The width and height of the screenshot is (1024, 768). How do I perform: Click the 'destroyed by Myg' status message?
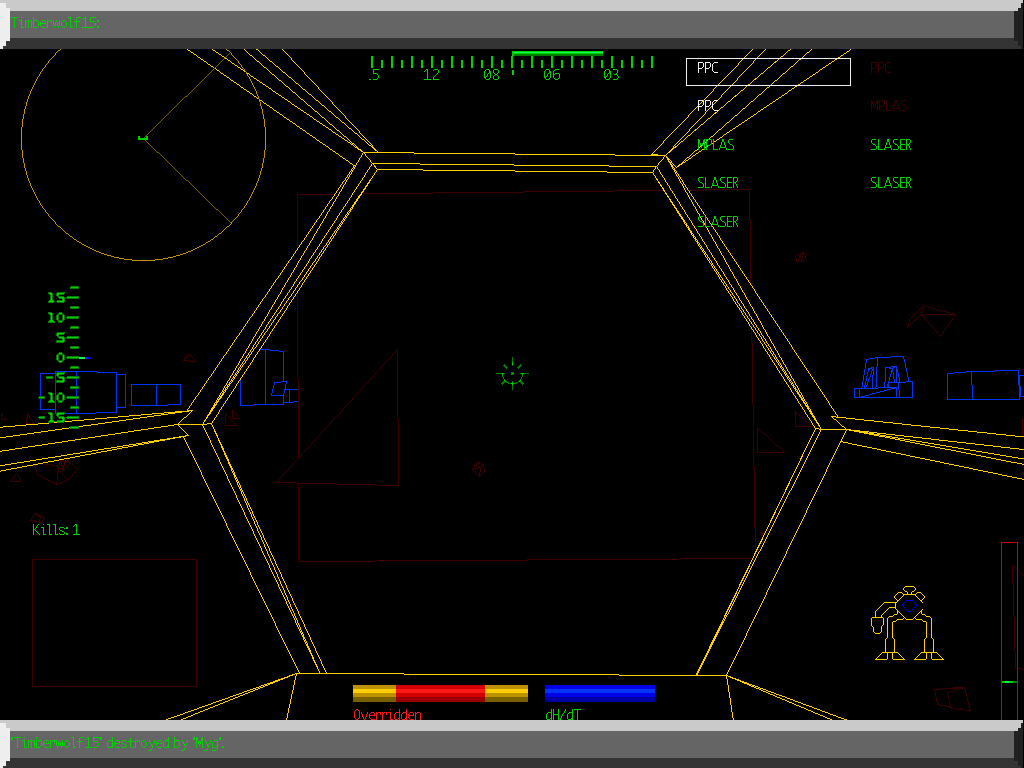coord(118,743)
